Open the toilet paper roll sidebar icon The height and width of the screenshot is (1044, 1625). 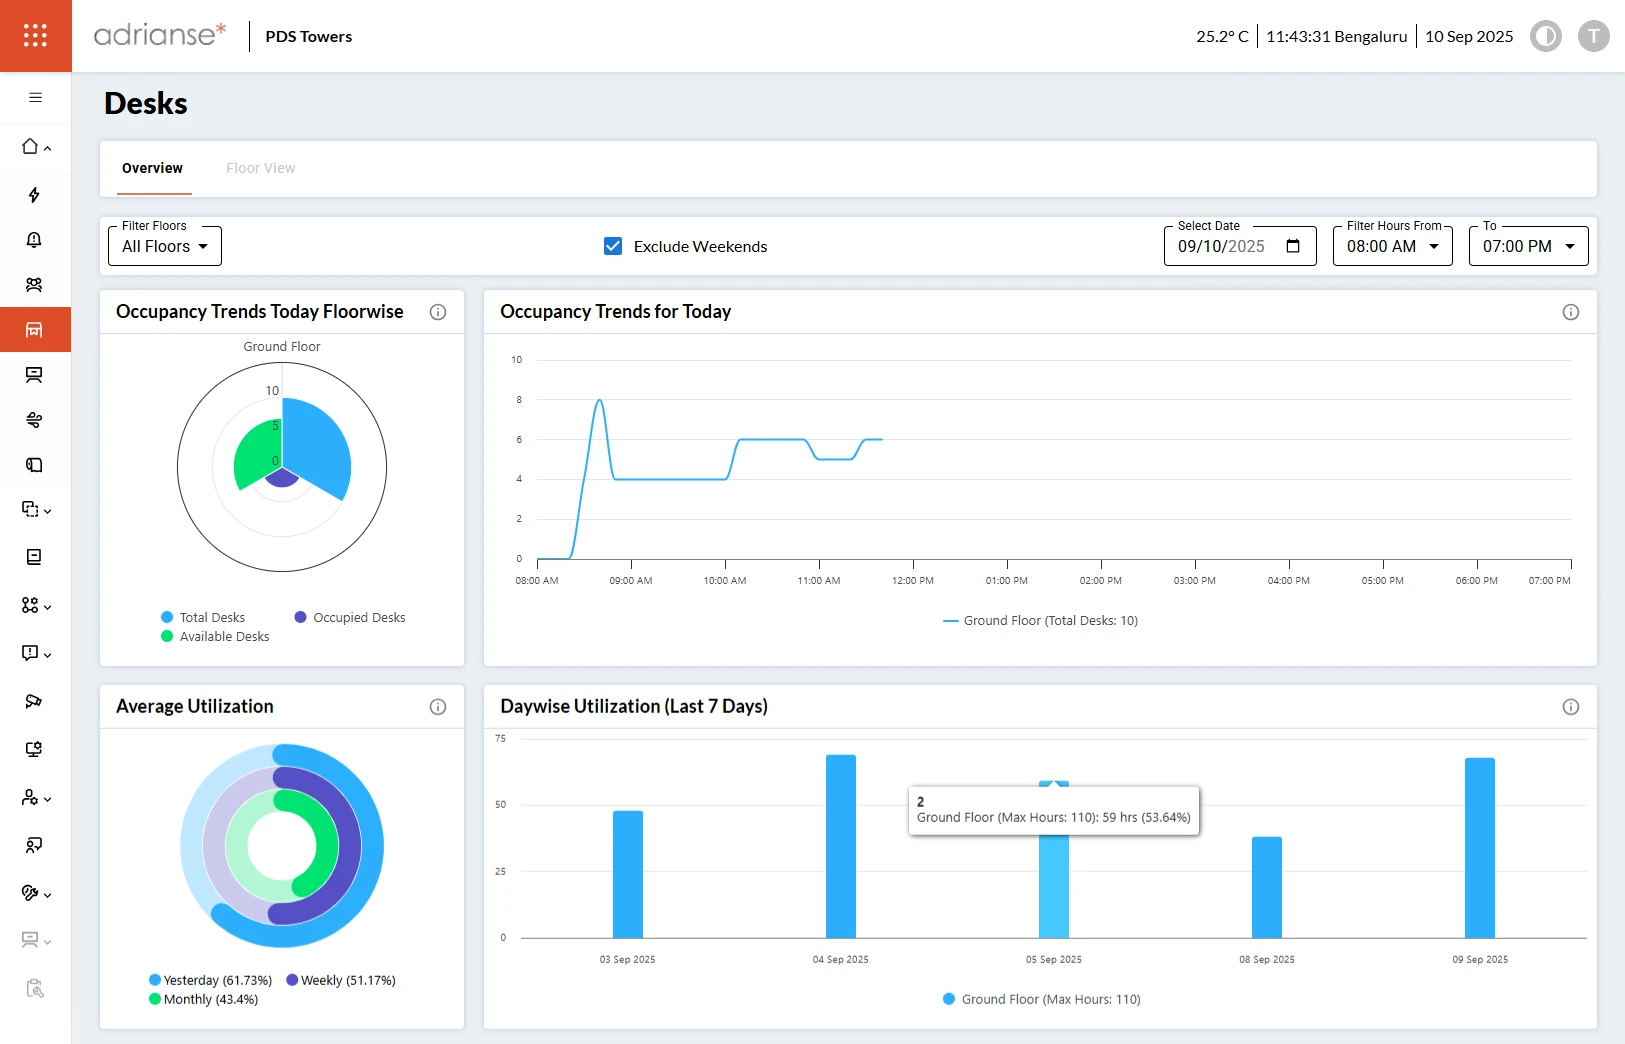[x=35, y=465]
